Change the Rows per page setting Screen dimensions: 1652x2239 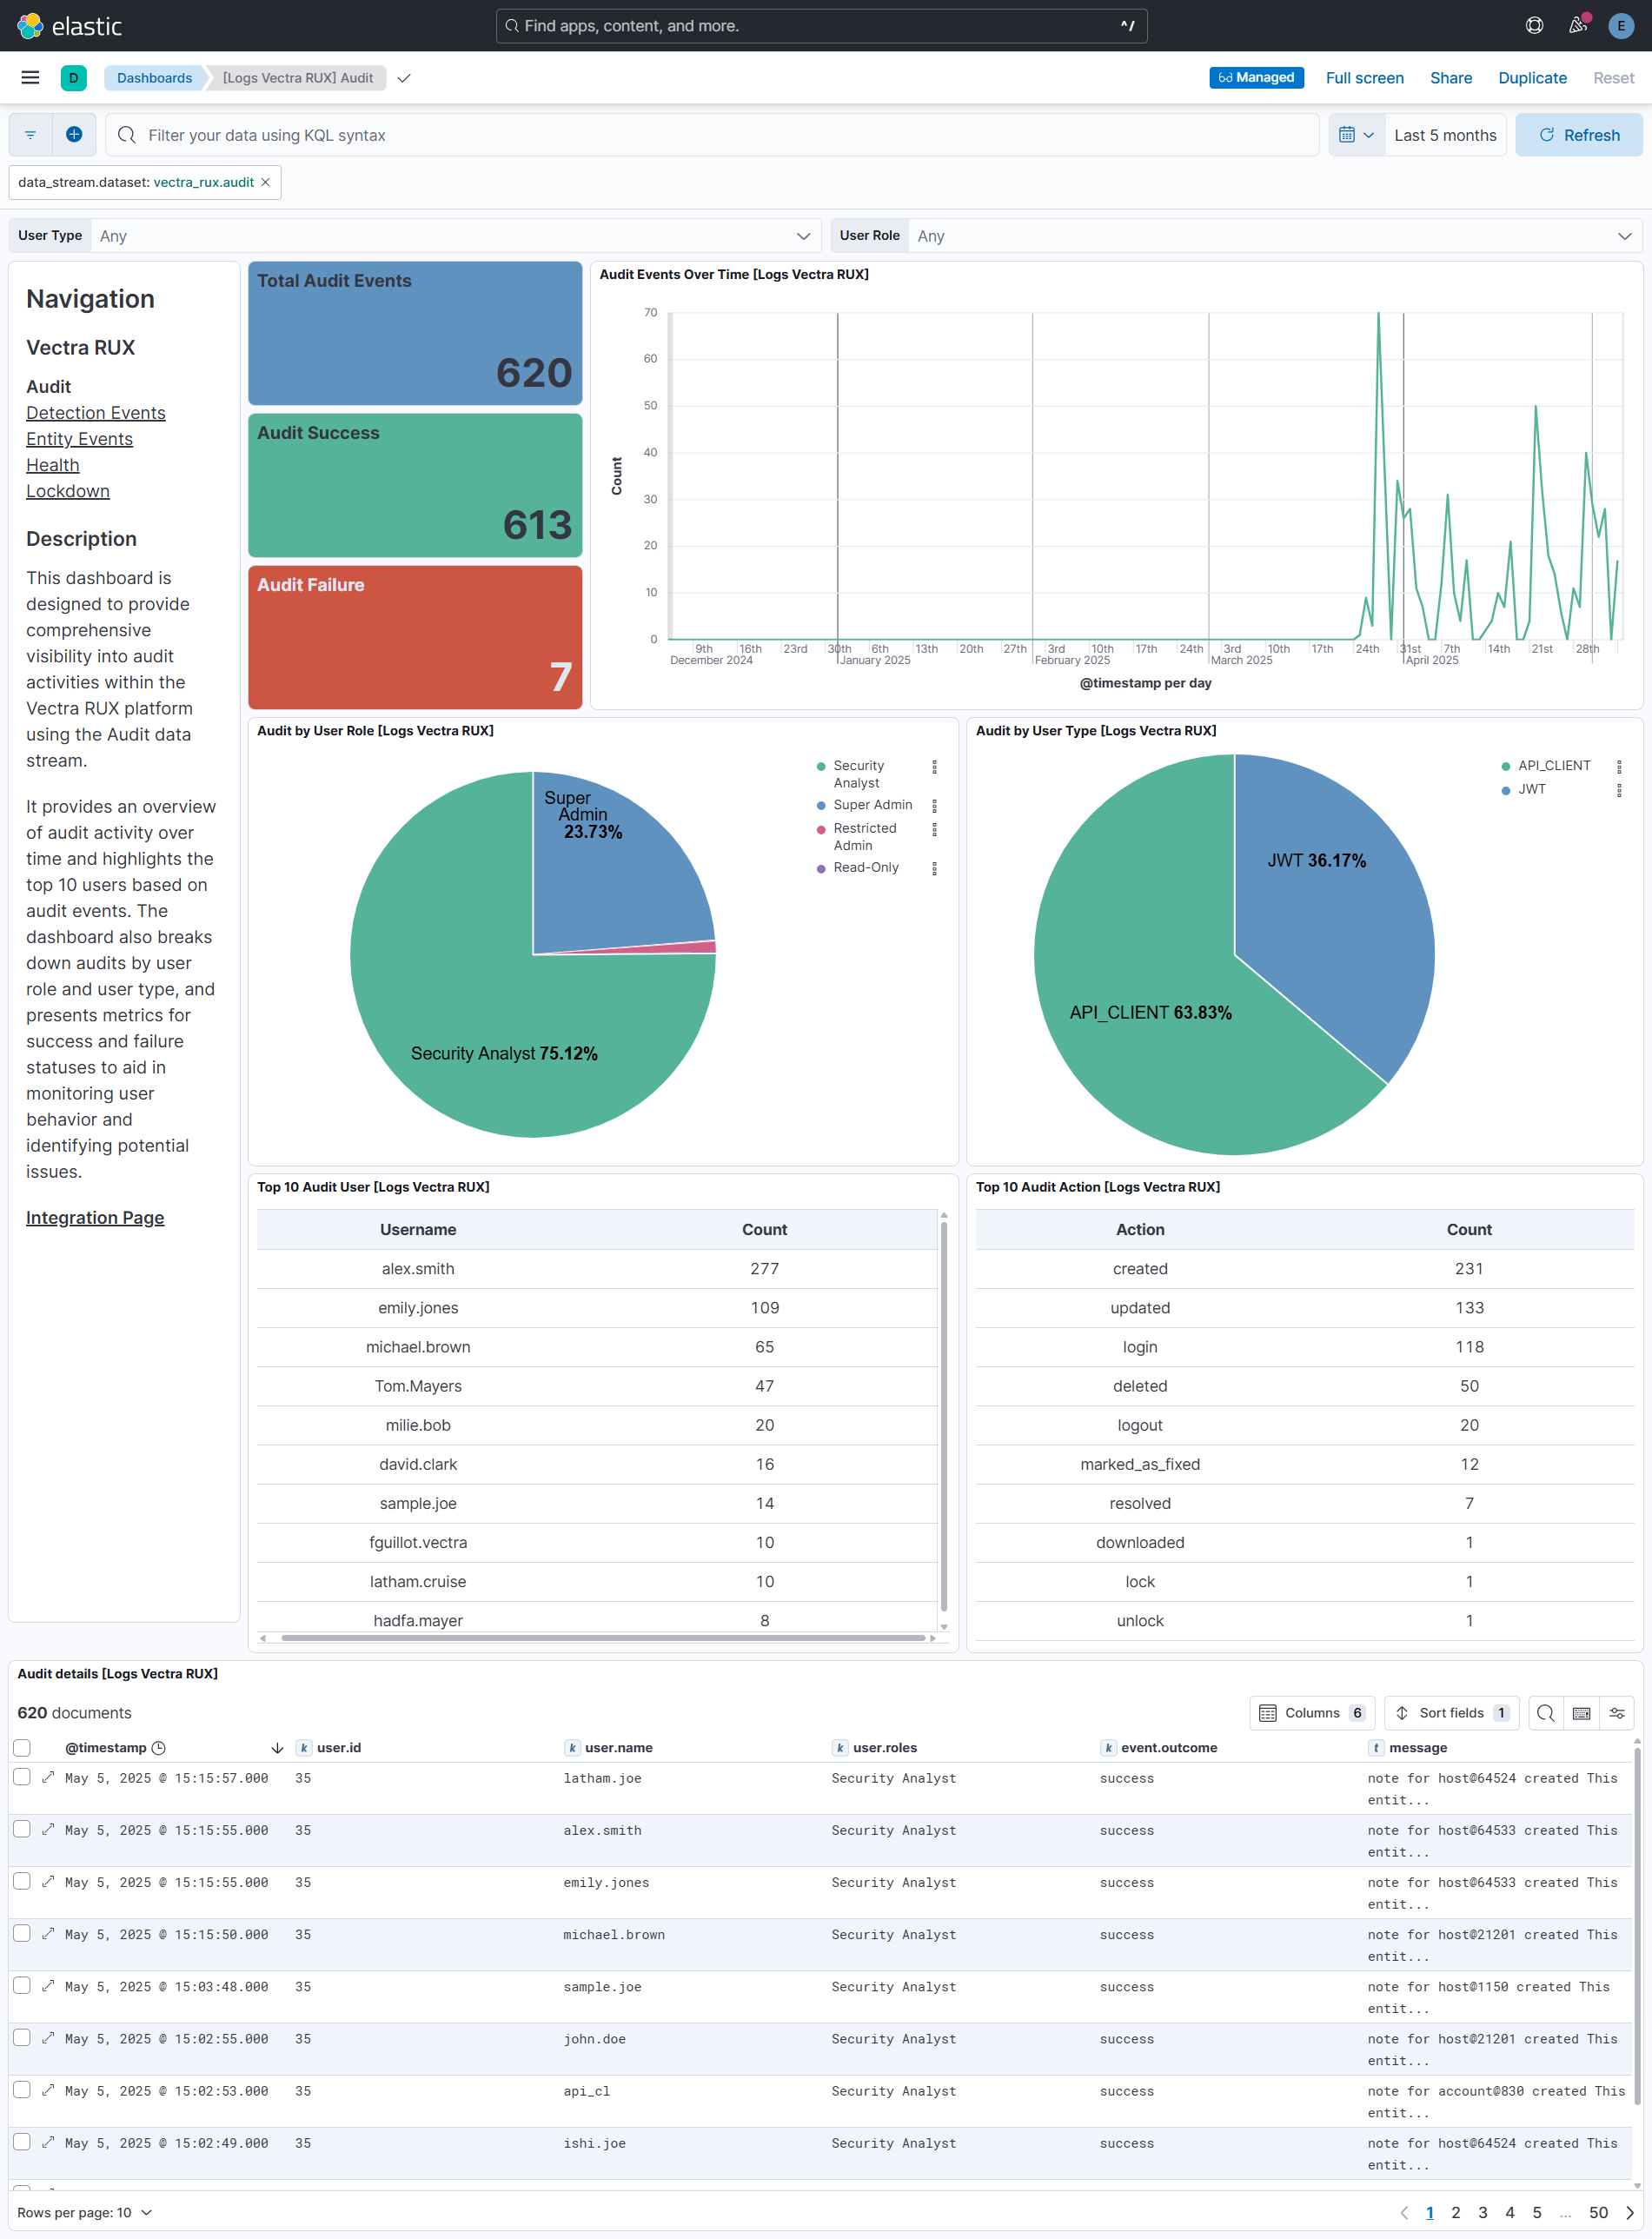(x=85, y=2212)
